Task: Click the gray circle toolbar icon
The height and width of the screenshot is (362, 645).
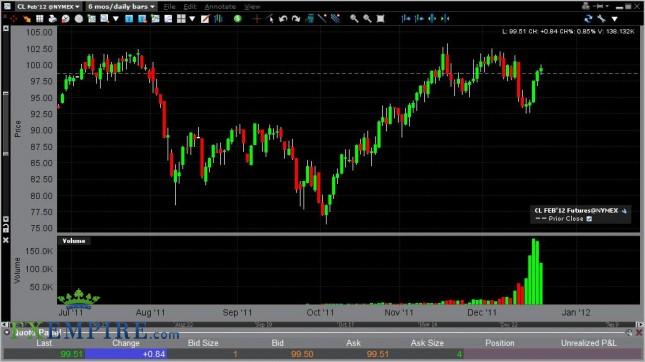Action: pos(79,19)
